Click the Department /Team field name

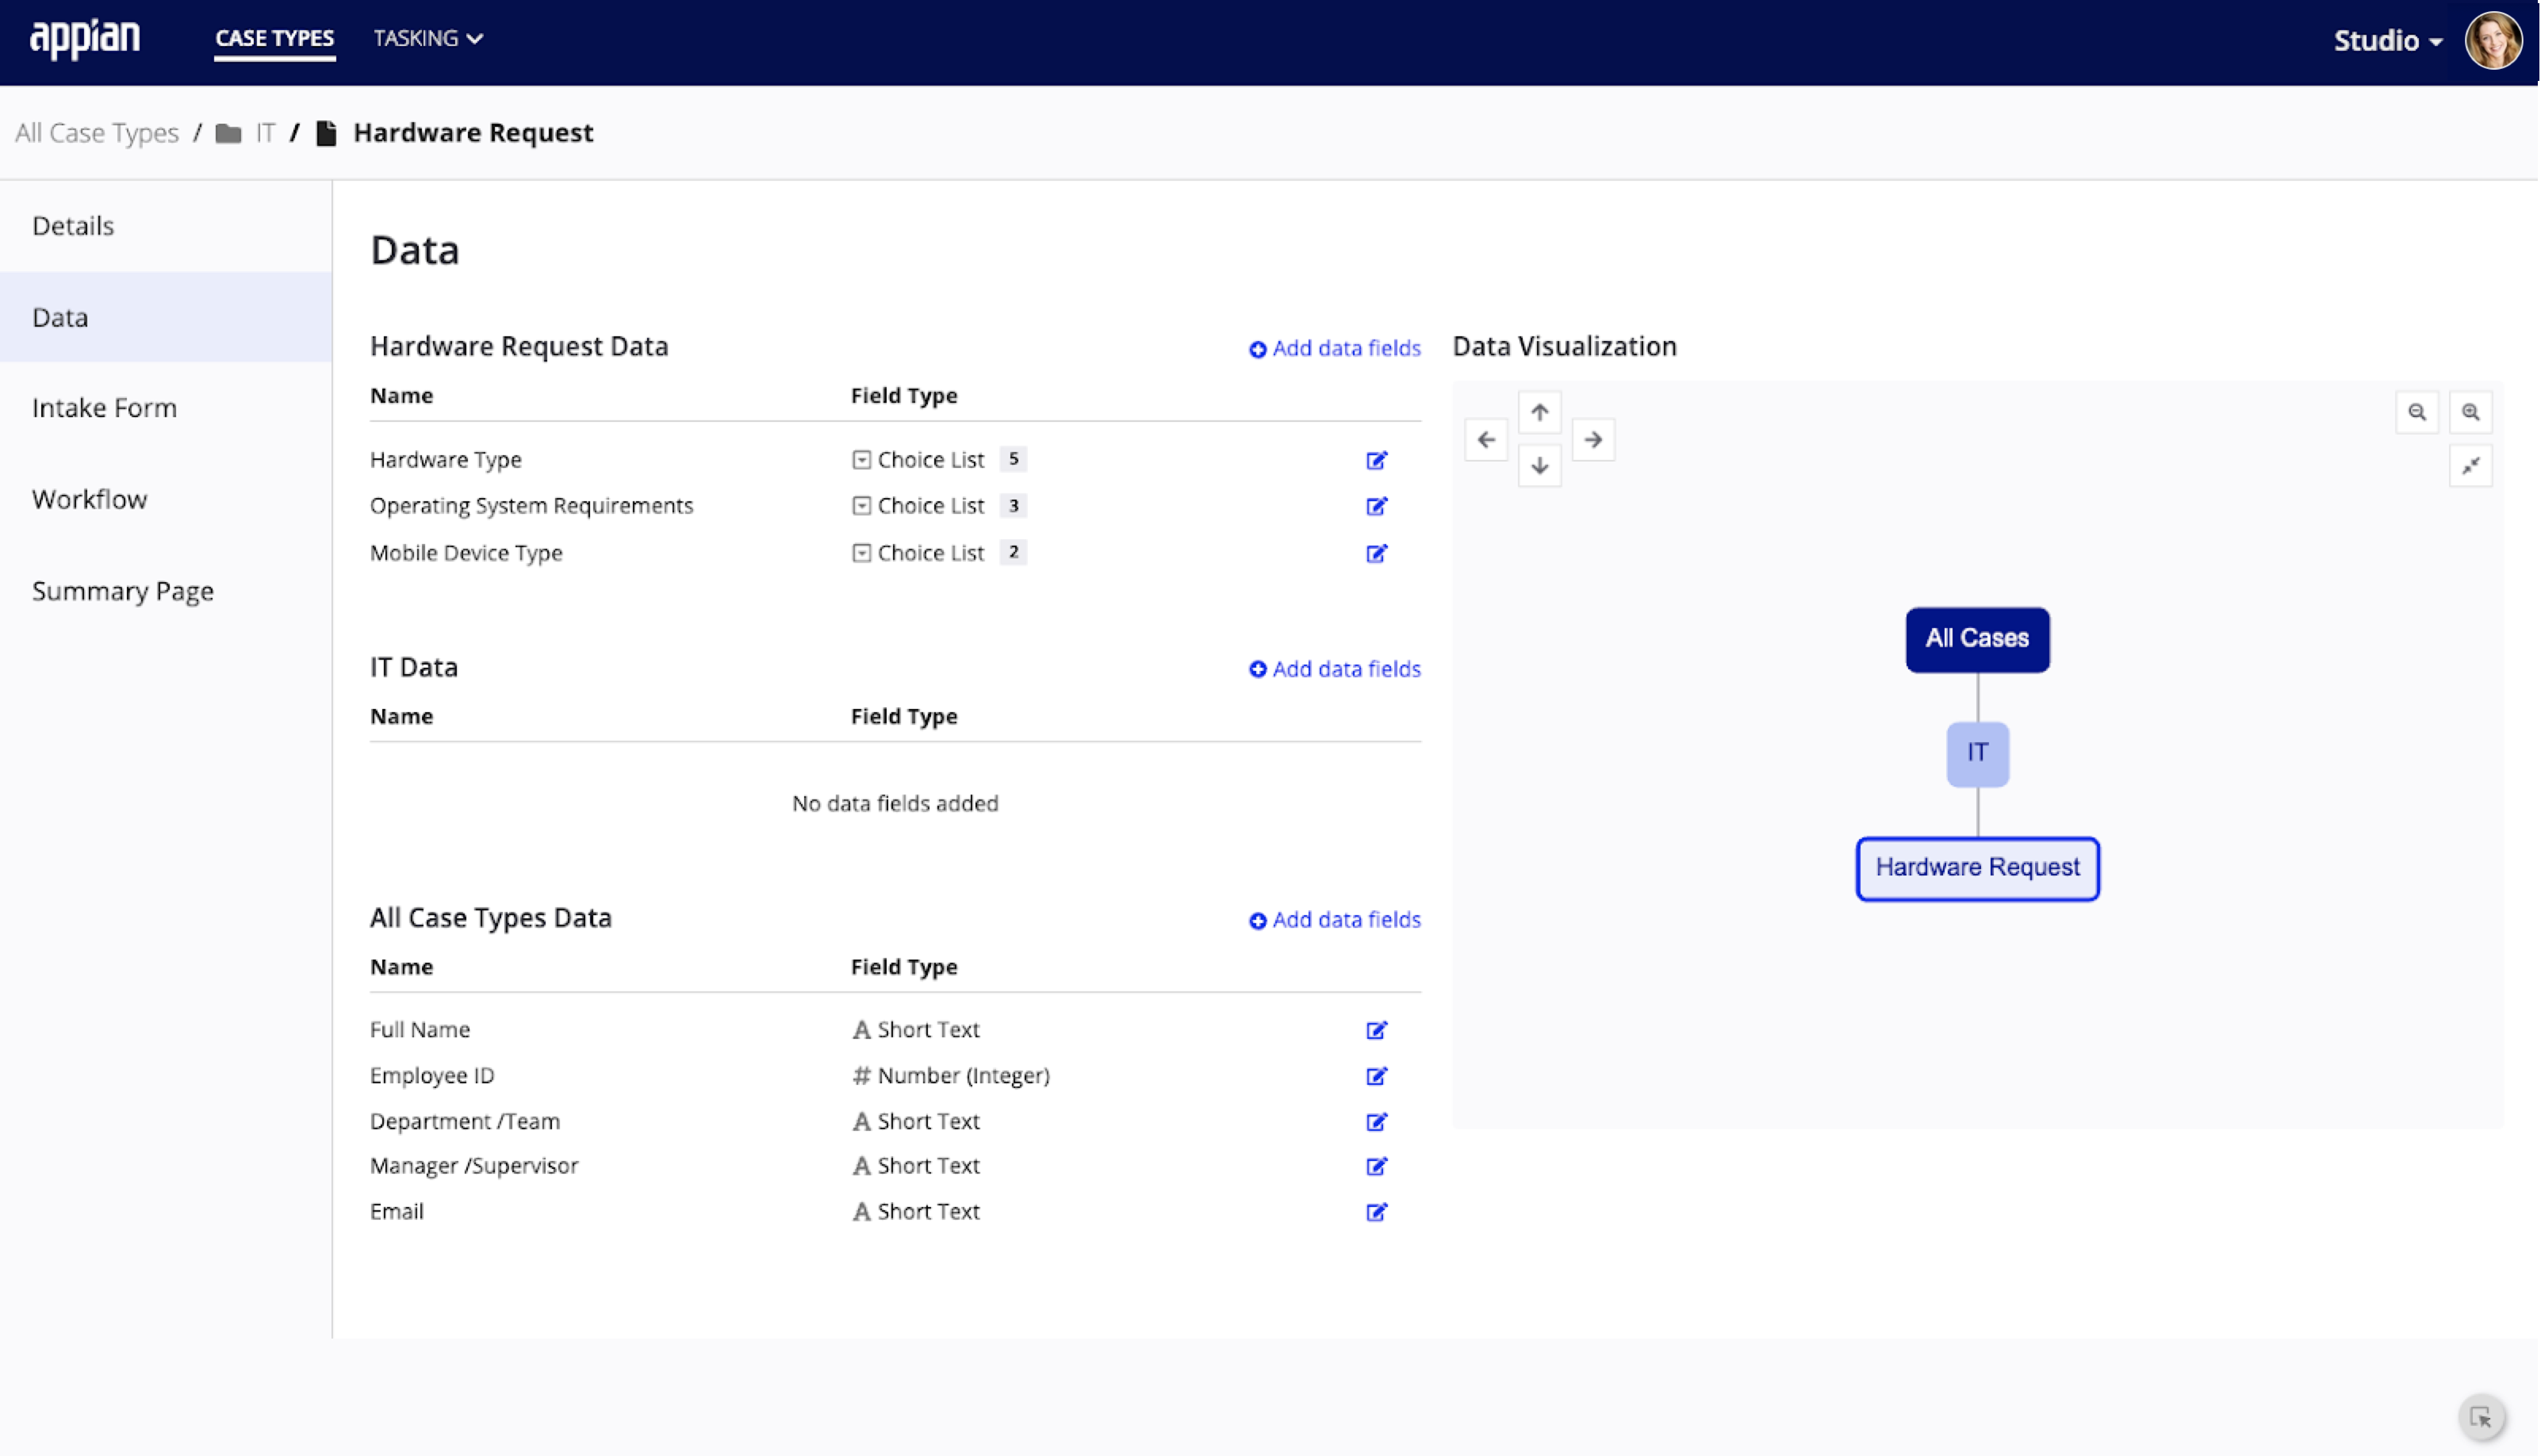(465, 1122)
